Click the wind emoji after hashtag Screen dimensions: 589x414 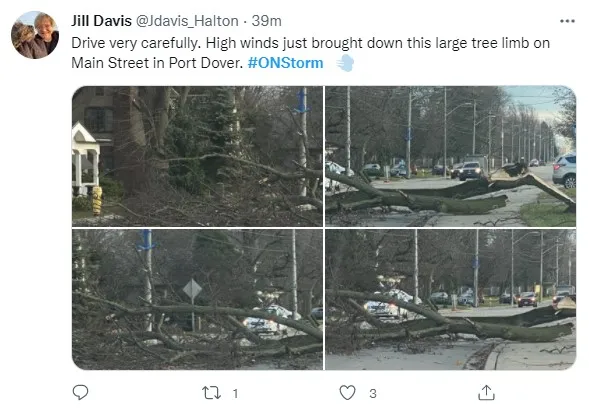point(345,63)
